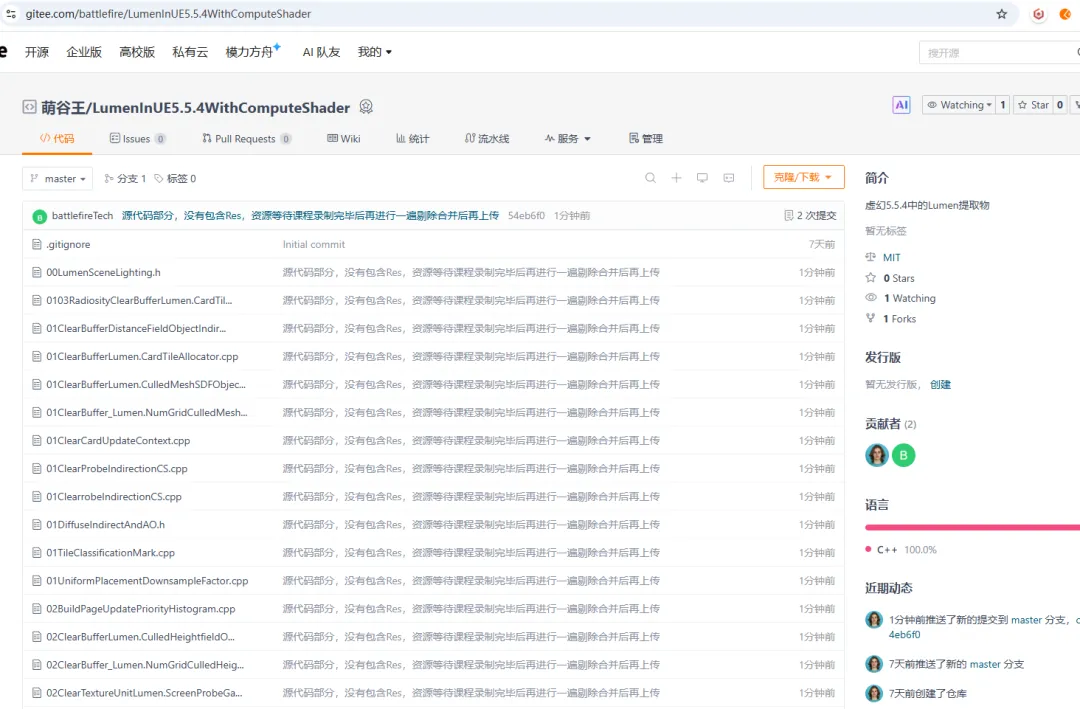Click the MIT license scale icon
1080x709 pixels.
pyautogui.click(x=871, y=257)
